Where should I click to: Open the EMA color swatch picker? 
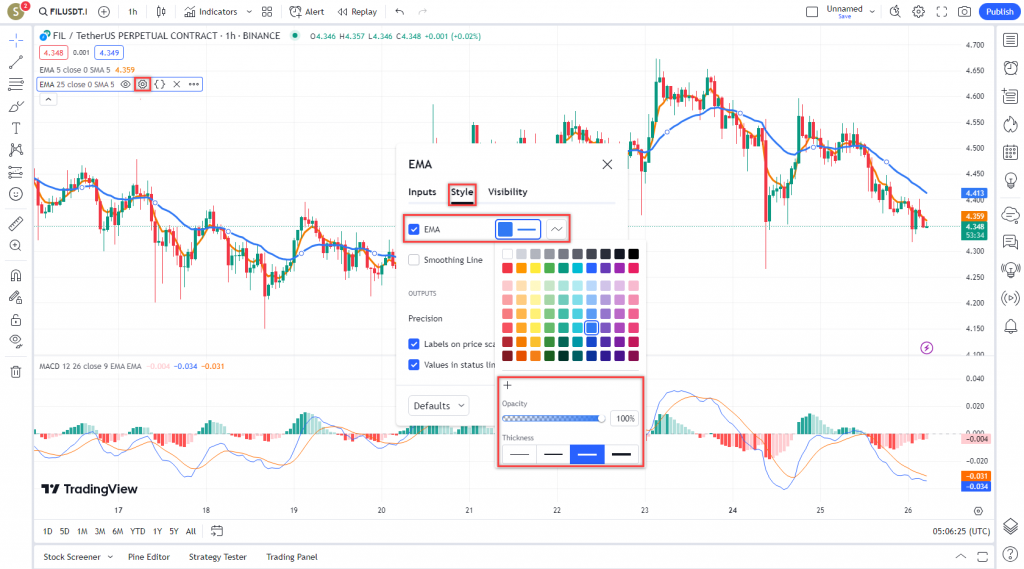[518, 229]
